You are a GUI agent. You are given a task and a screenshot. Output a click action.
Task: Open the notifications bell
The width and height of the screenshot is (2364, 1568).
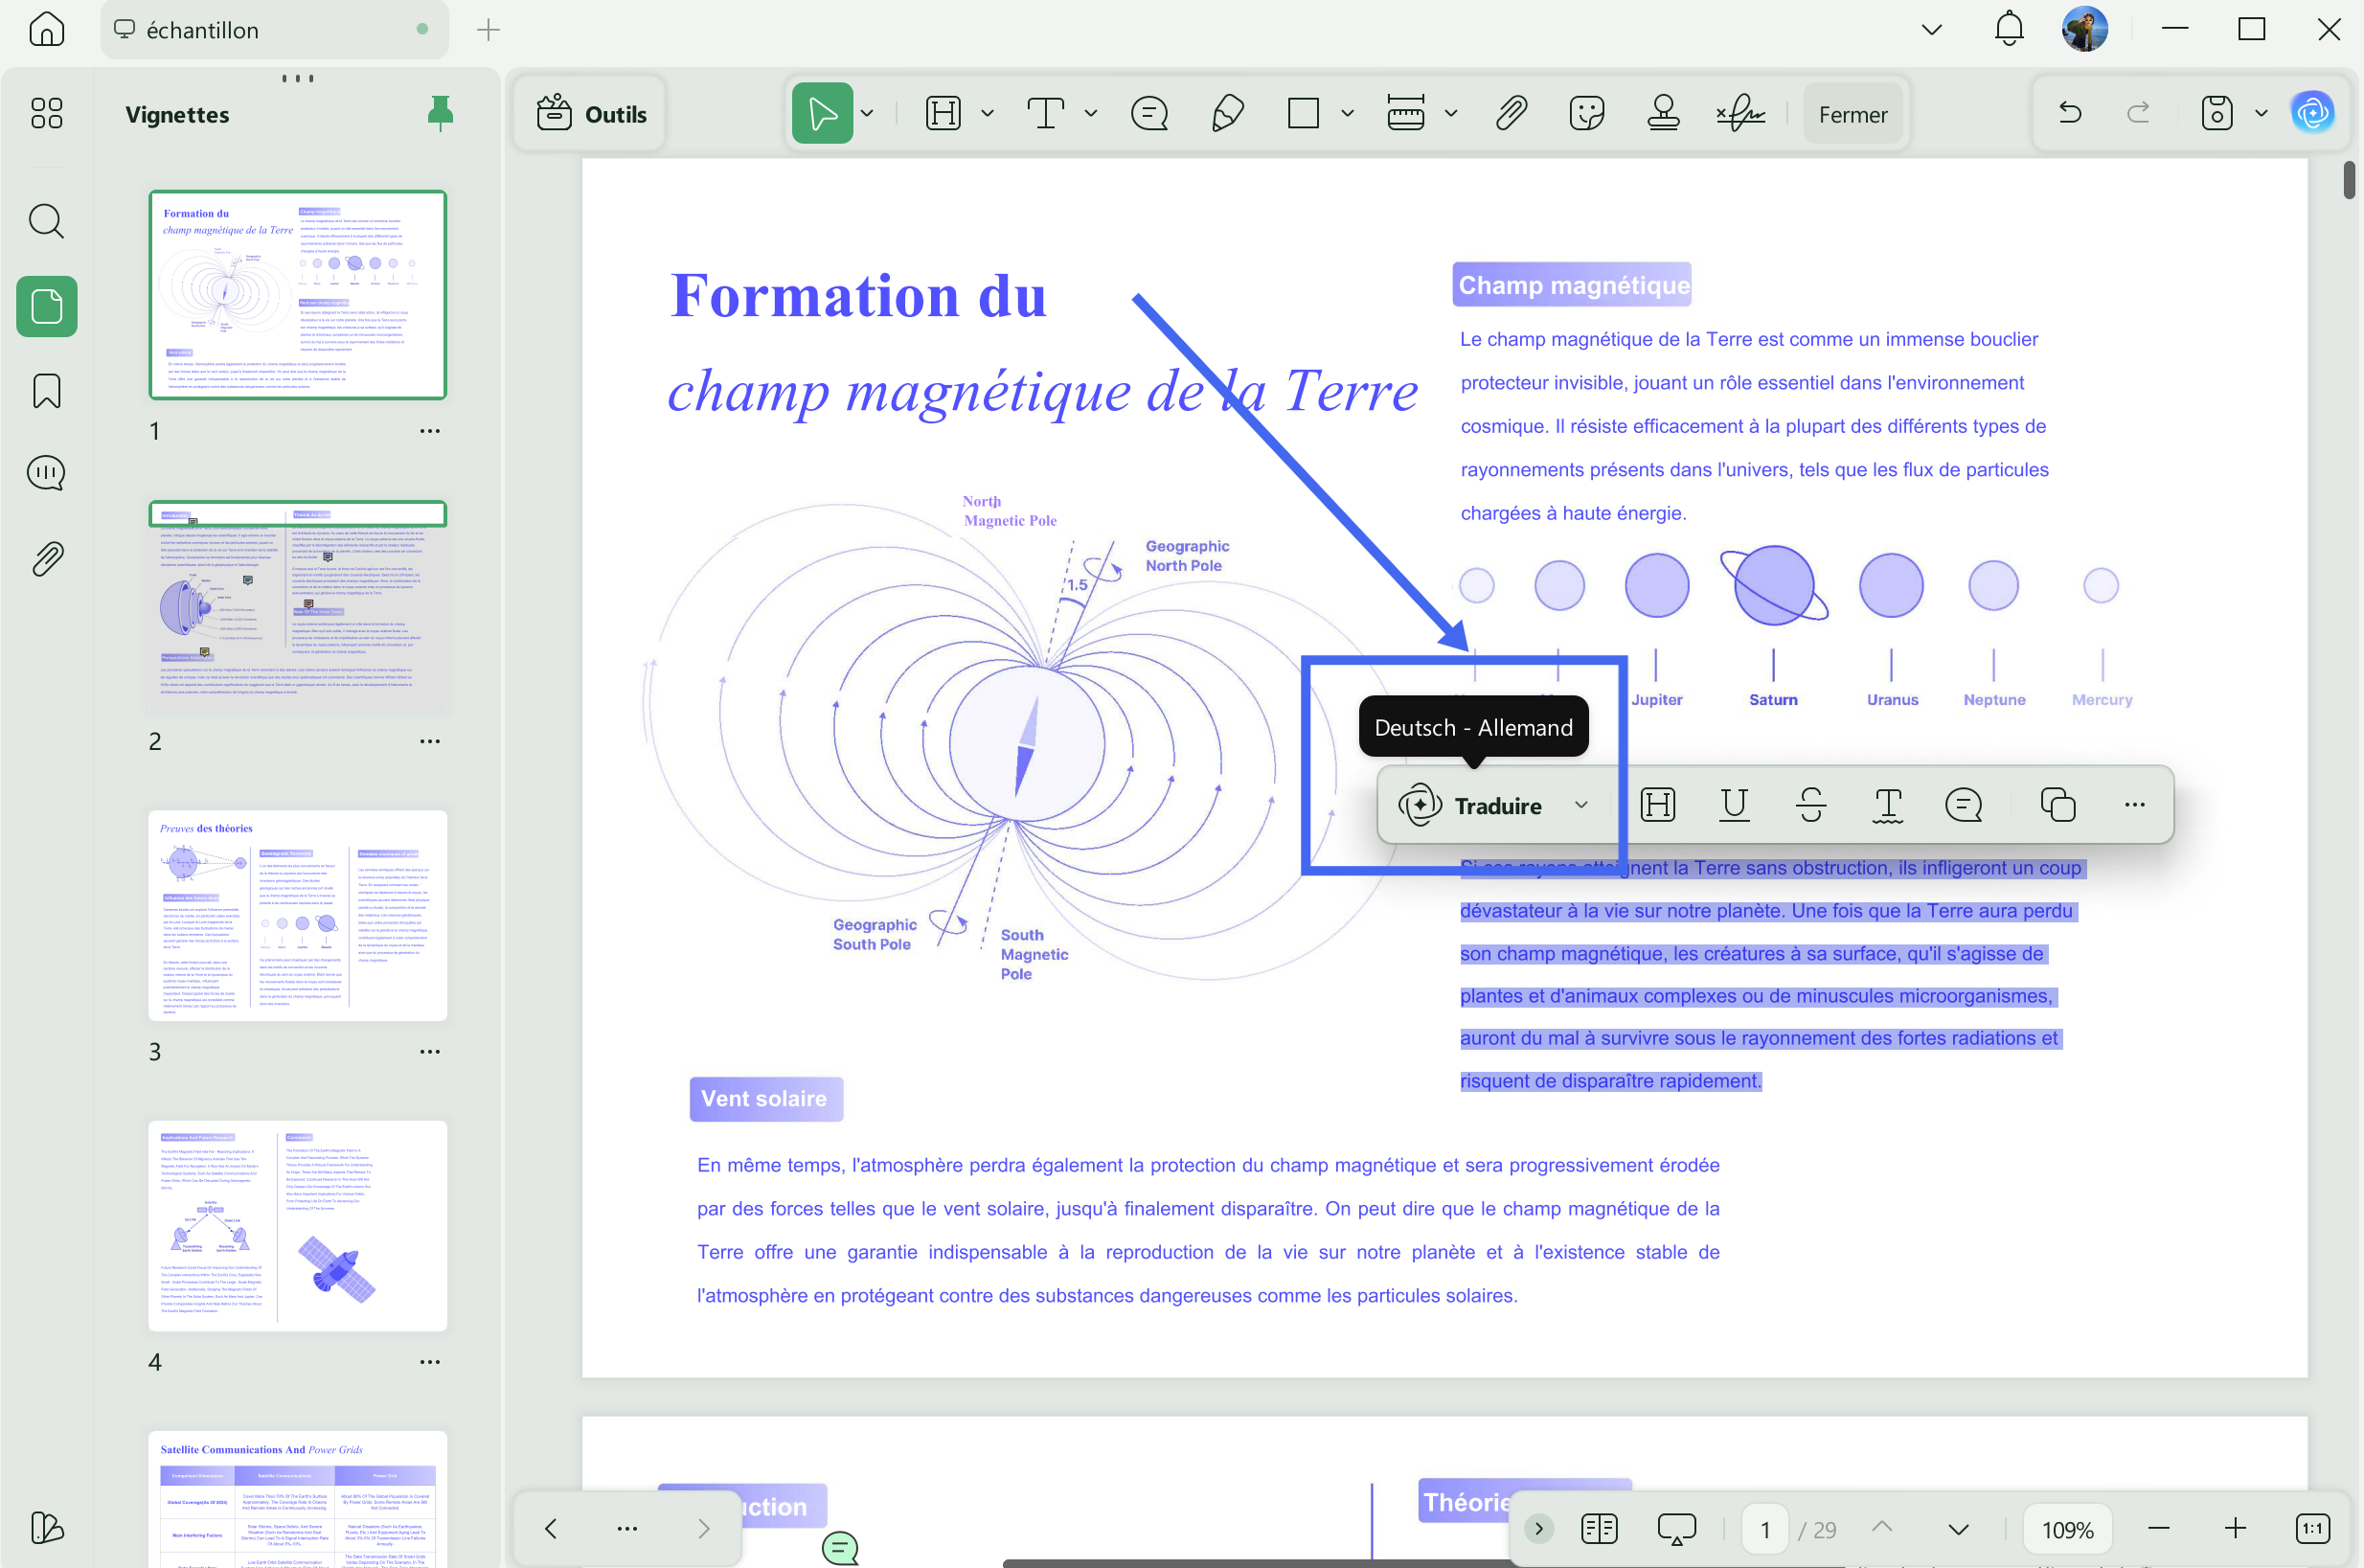[x=2009, y=29]
